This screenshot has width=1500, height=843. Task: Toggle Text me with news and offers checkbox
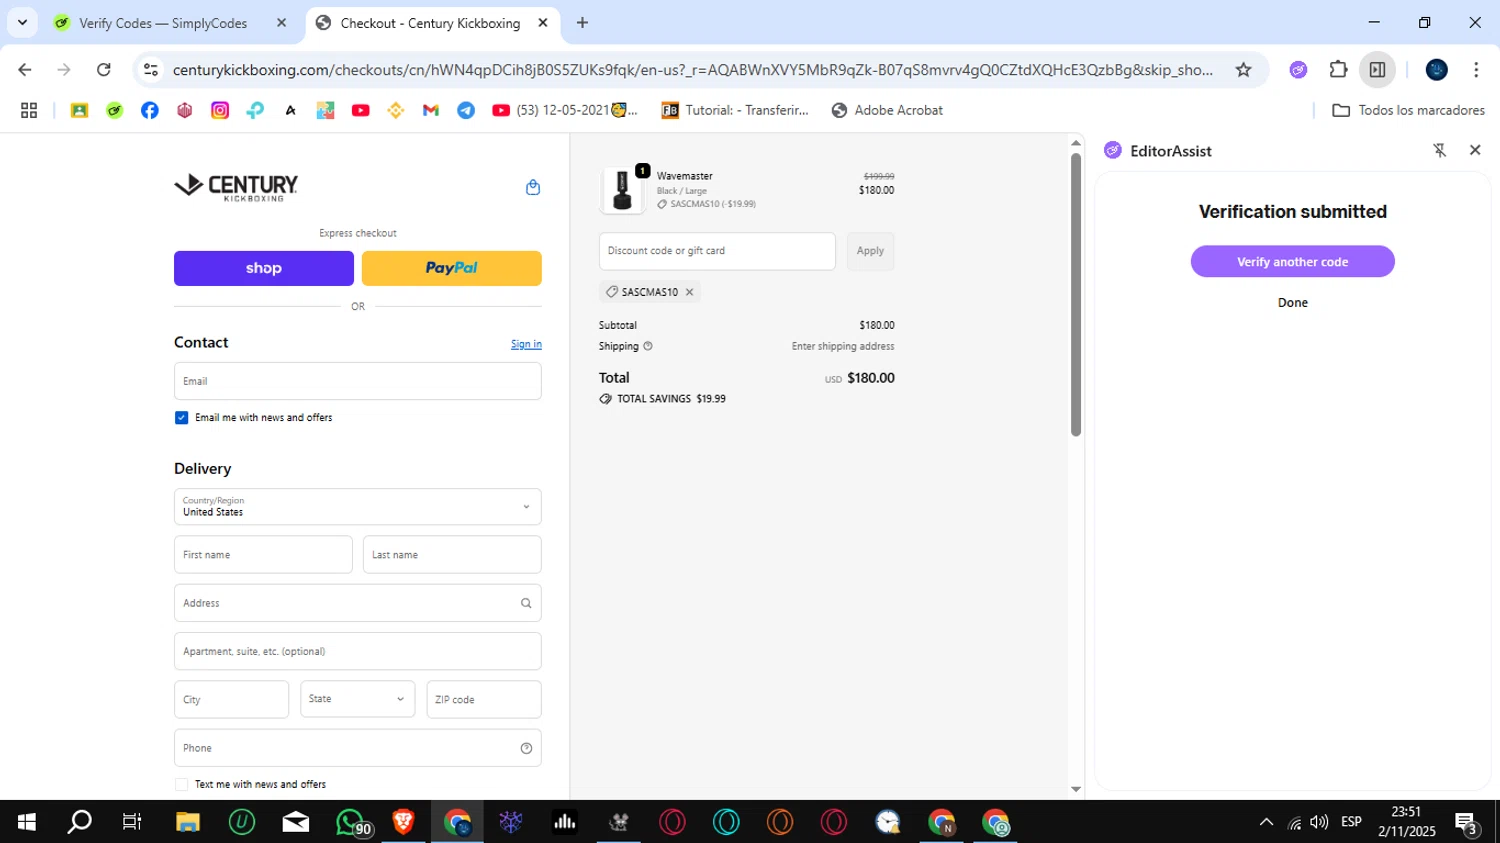(x=181, y=785)
